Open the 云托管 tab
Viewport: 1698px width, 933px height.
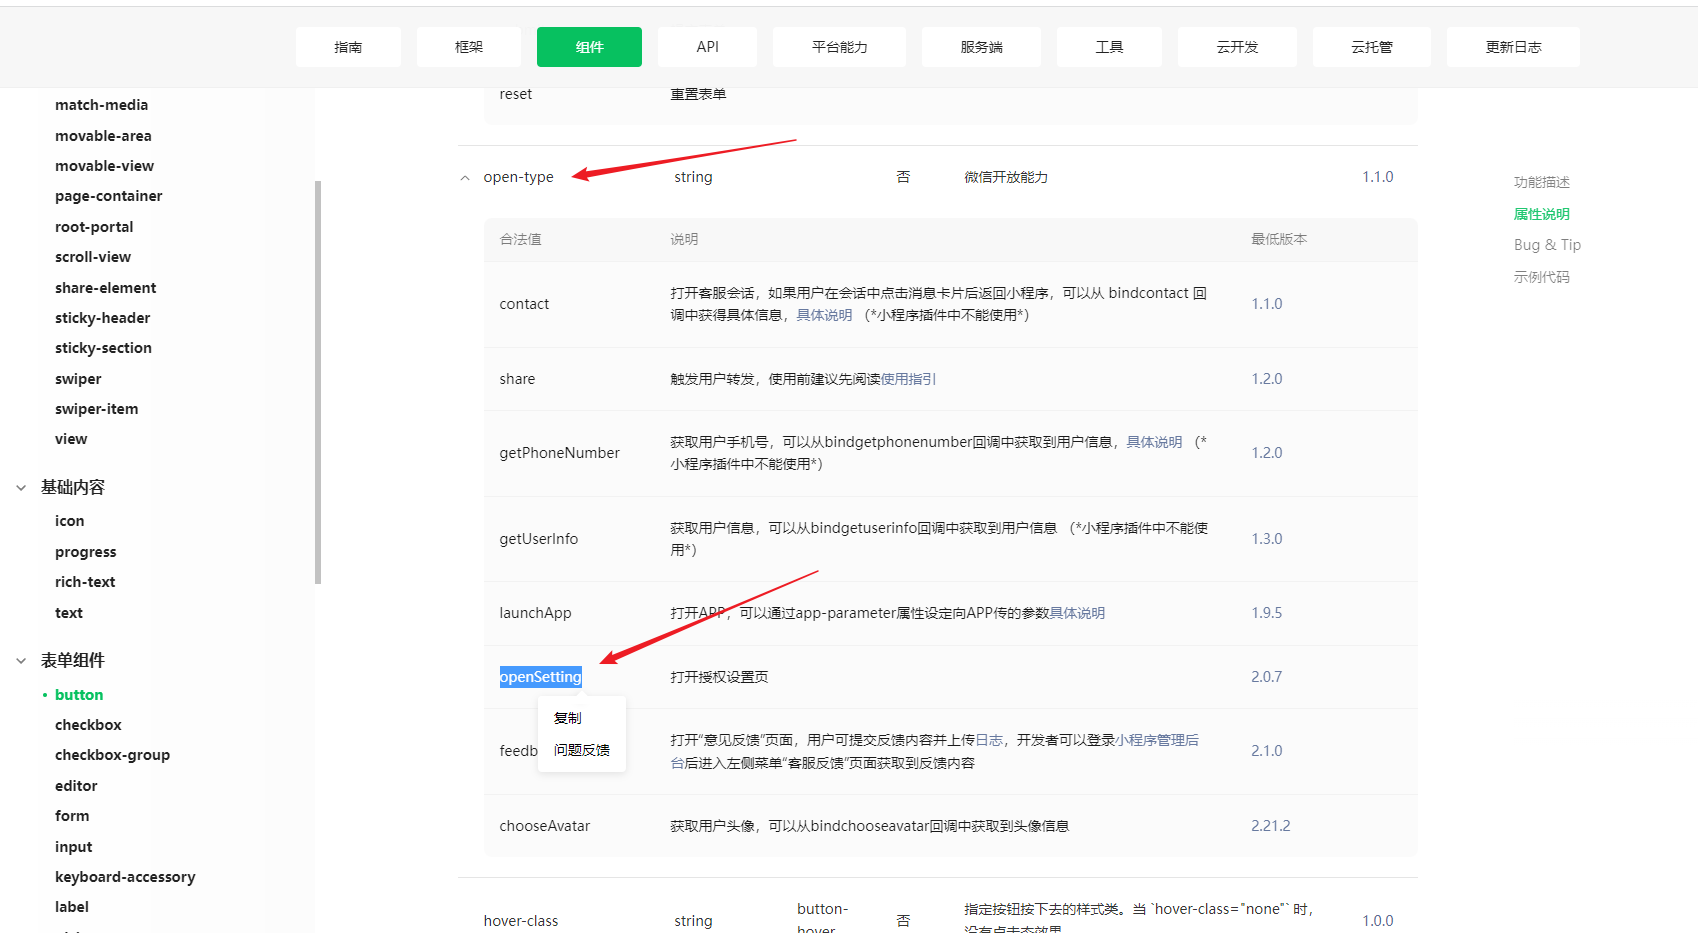[1371, 47]
